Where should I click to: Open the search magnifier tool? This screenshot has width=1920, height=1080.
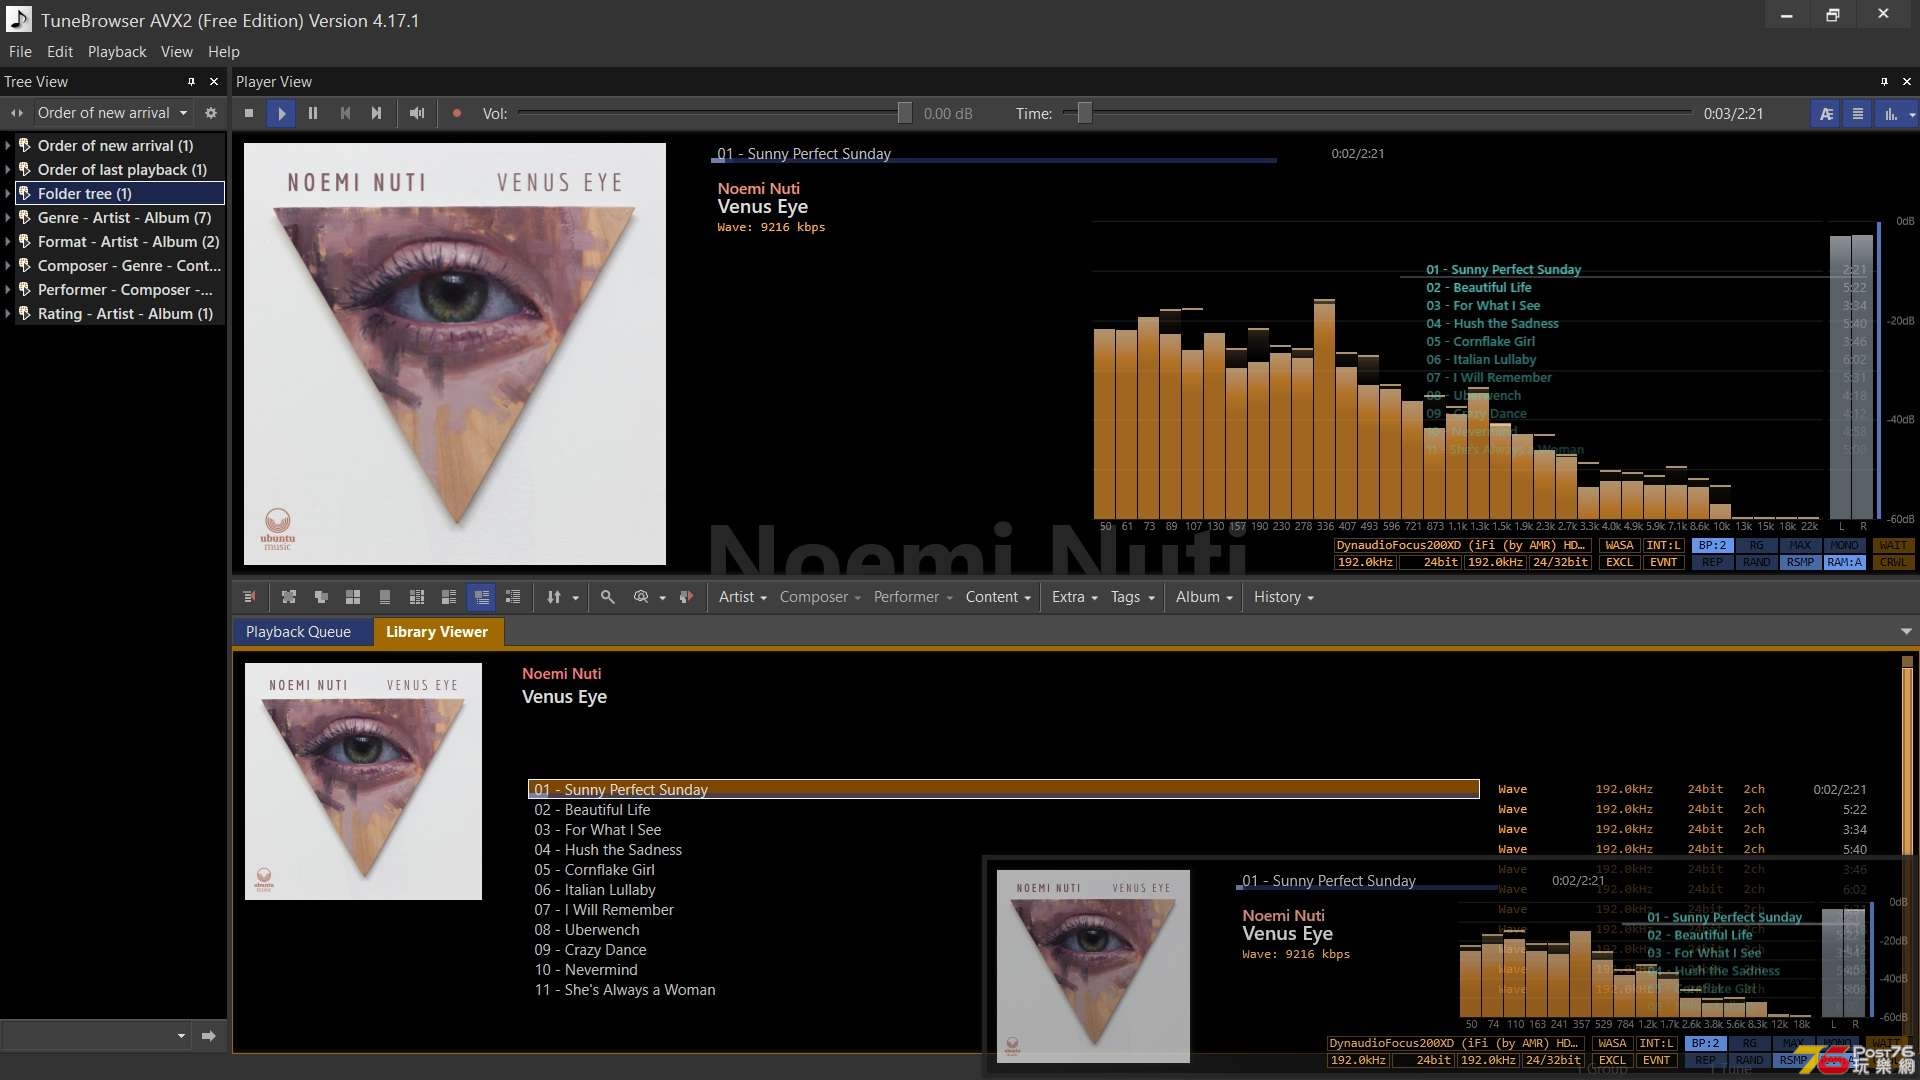coord(607,597)
